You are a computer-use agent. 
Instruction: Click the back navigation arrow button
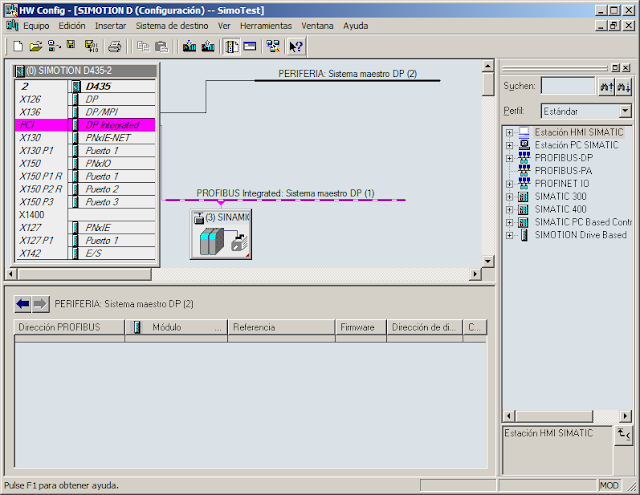click(x=23, y=304)
